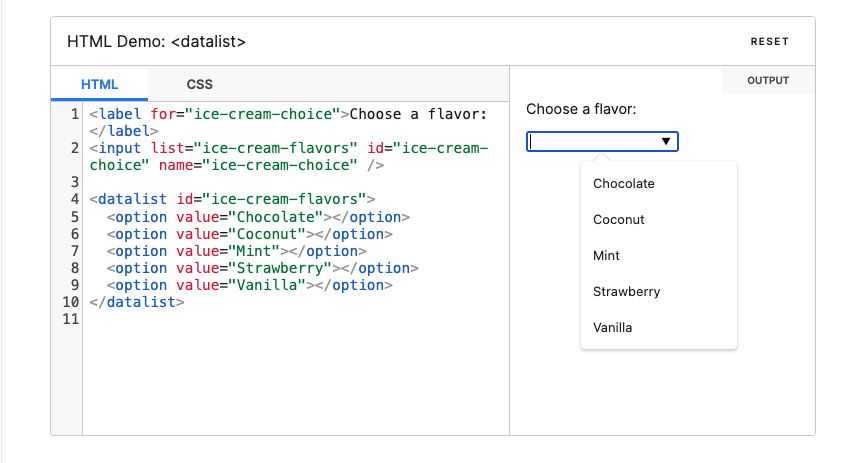Click code line 1 with the label tag
Viewport: 863px width, 463px height.
[x=288, y=122]
